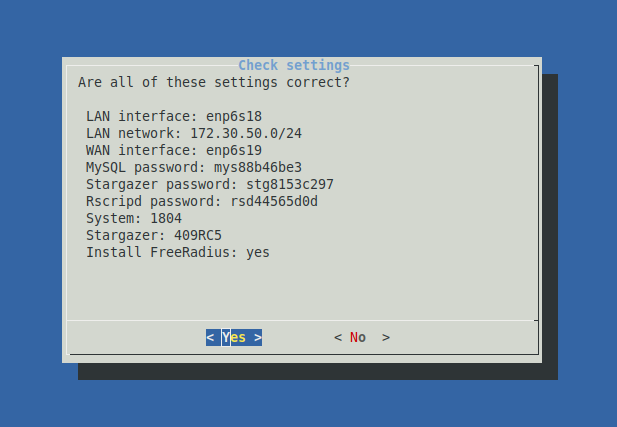Click the MySQL password value mys88b46be3
Viewport: 617px width, 427px height.
[258, 167]
